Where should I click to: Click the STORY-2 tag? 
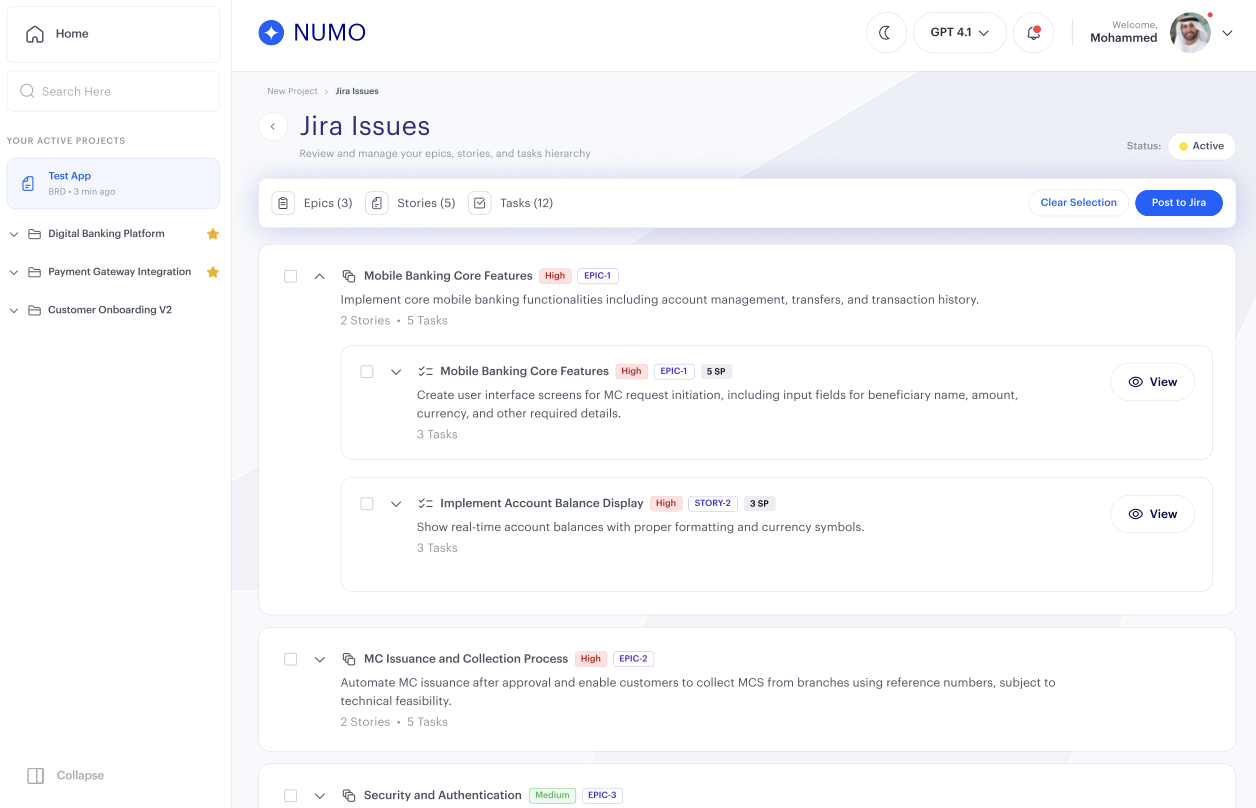[713, 504]
